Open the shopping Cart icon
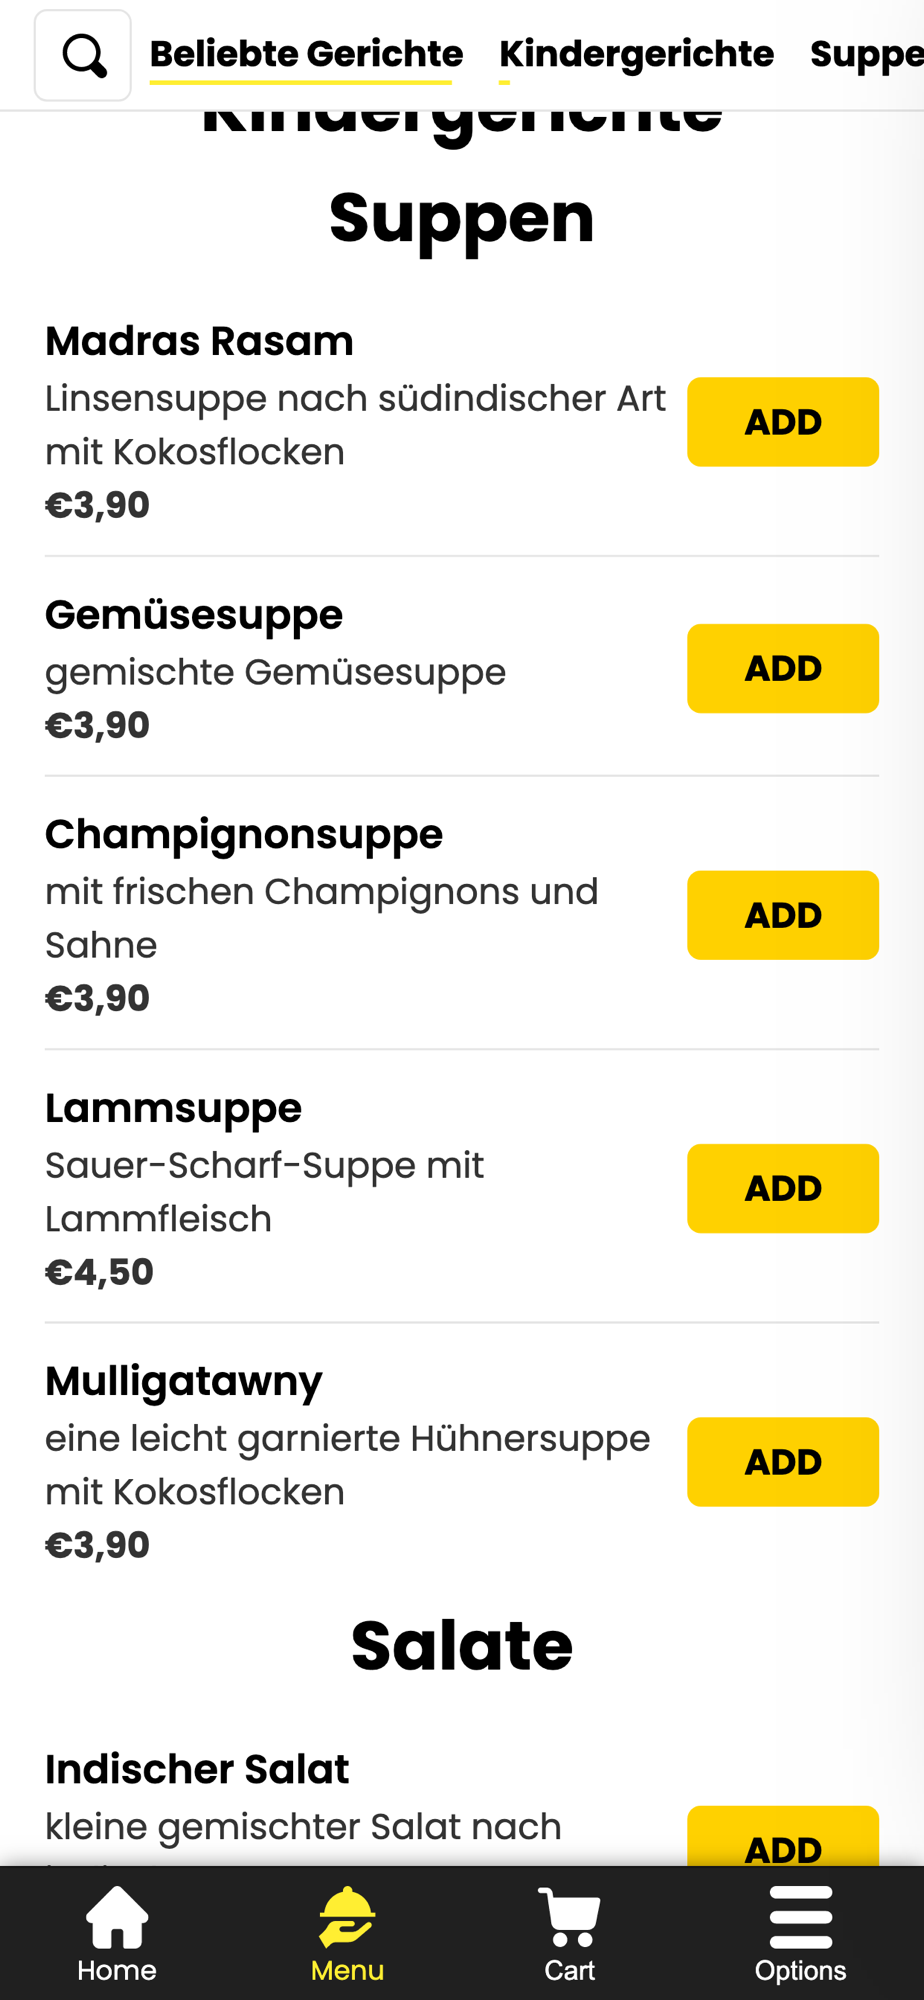The height and width of the screenshot is (2000, 924). (x=570, y=1934)
